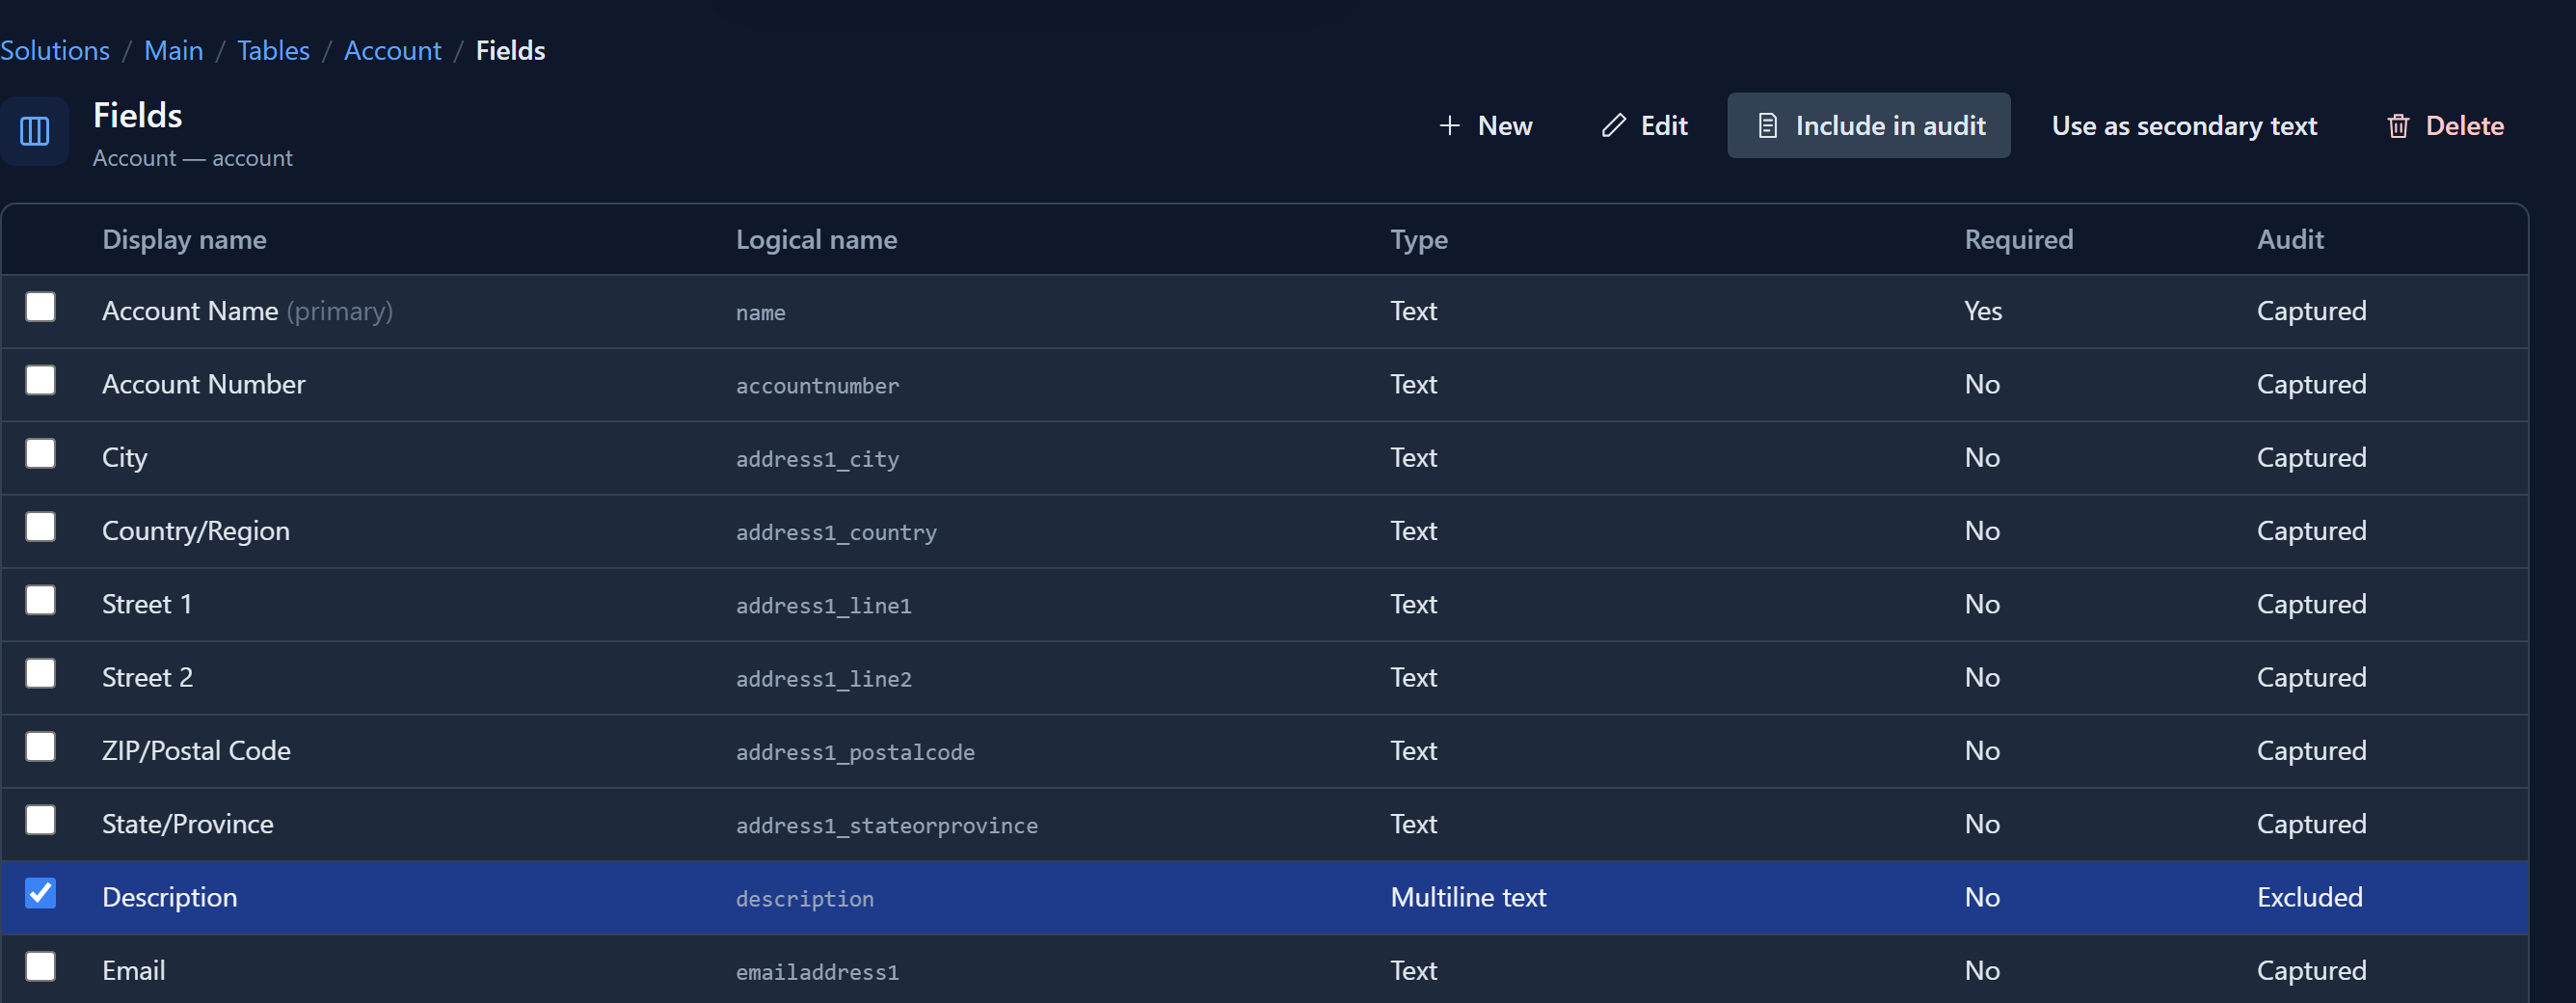
Task: Go to Solutions in the breadcrumb
Action: pyautogui.click(x=55, y=50)
